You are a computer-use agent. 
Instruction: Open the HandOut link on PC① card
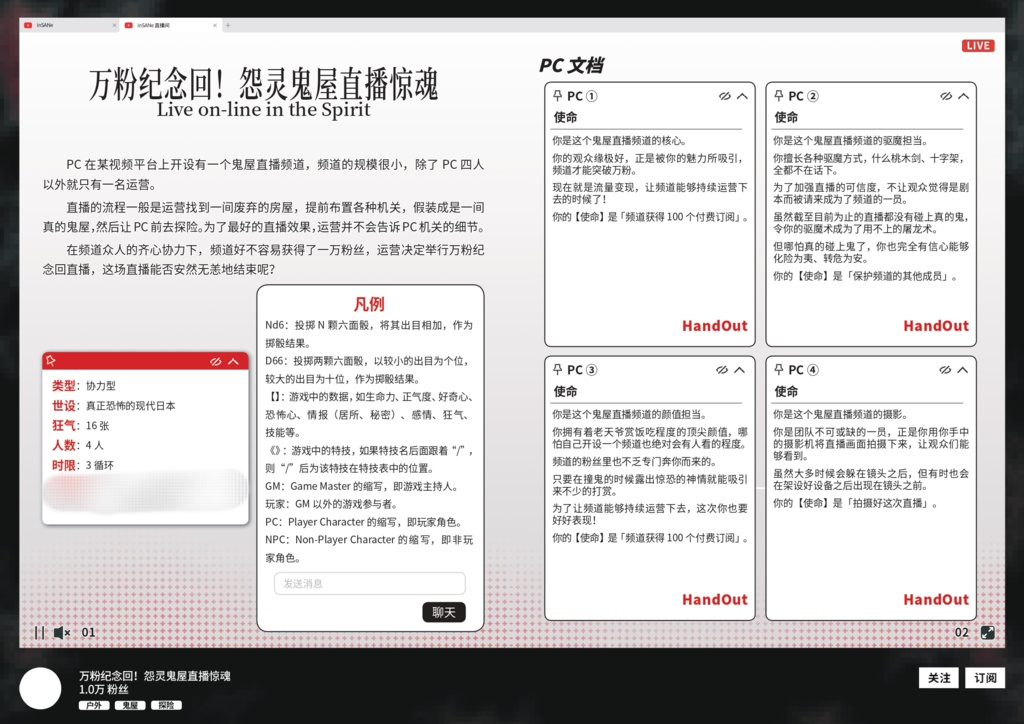(715, 325)
